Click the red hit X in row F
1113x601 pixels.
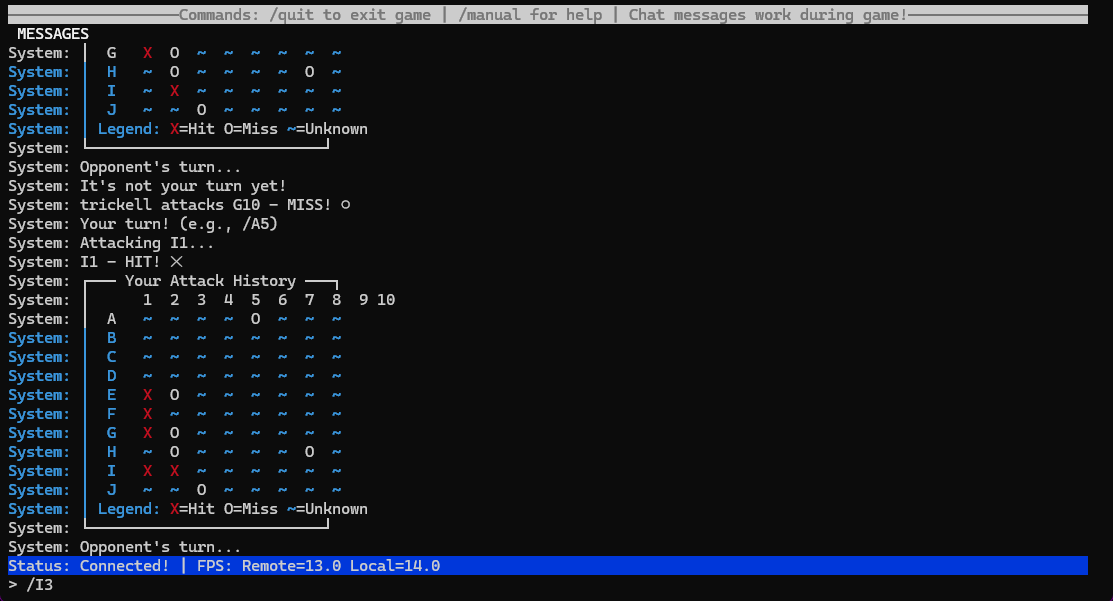coord(148,414)
